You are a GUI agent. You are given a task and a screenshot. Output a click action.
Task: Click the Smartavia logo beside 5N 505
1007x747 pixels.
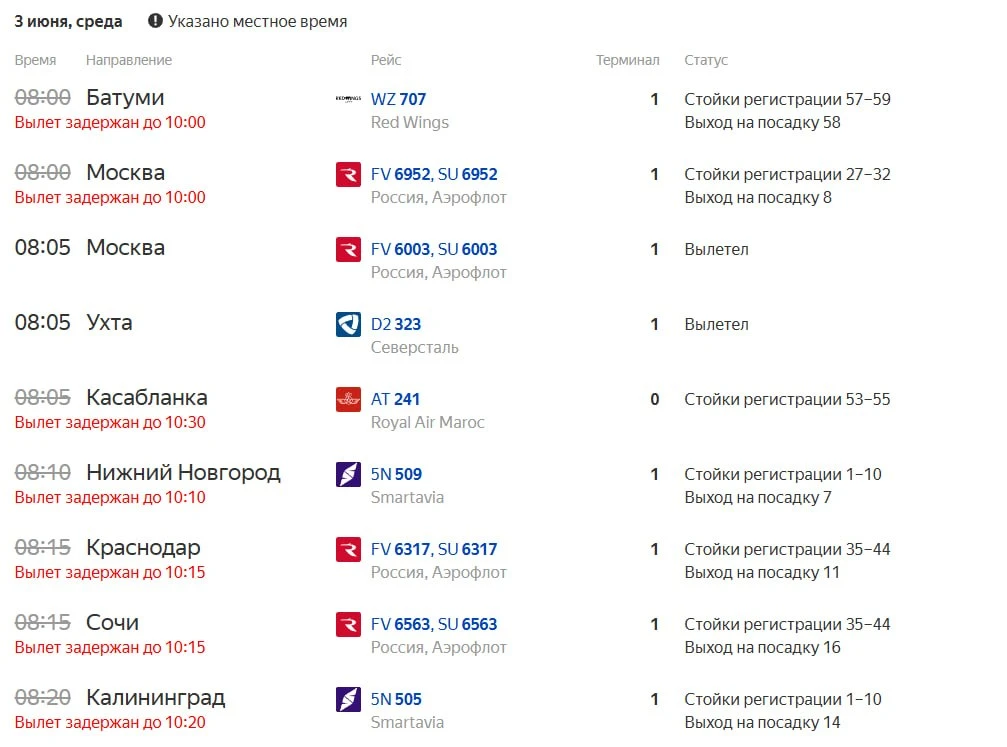348,699
